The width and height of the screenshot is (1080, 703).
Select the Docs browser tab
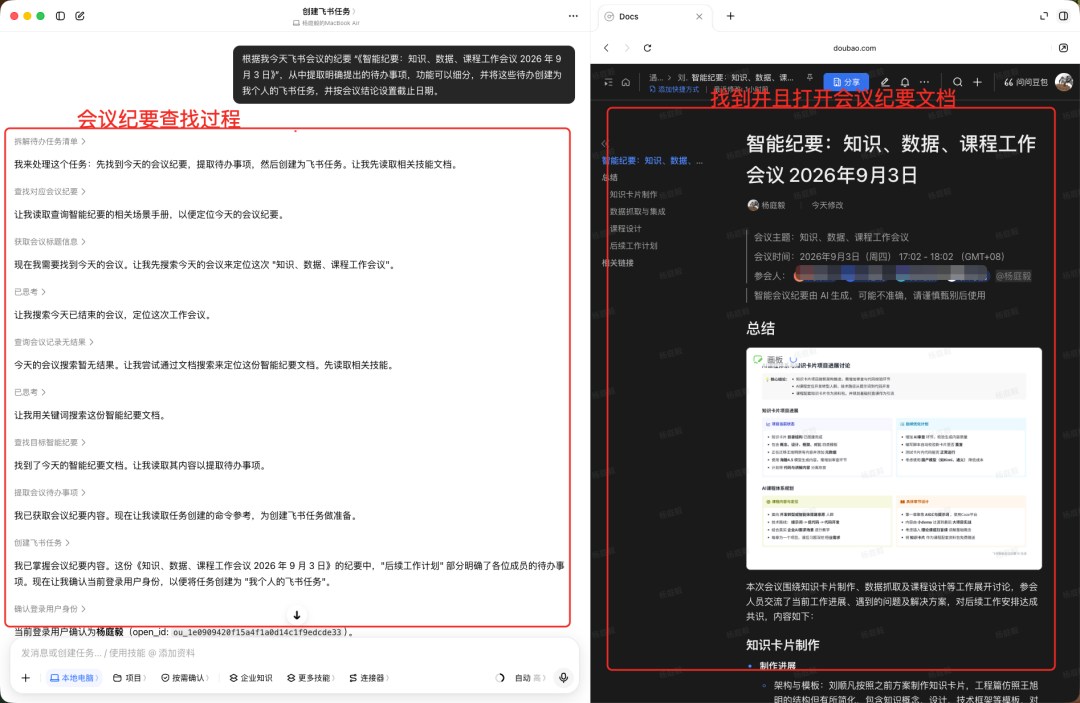pyautogui.click(x=653, y=17)
